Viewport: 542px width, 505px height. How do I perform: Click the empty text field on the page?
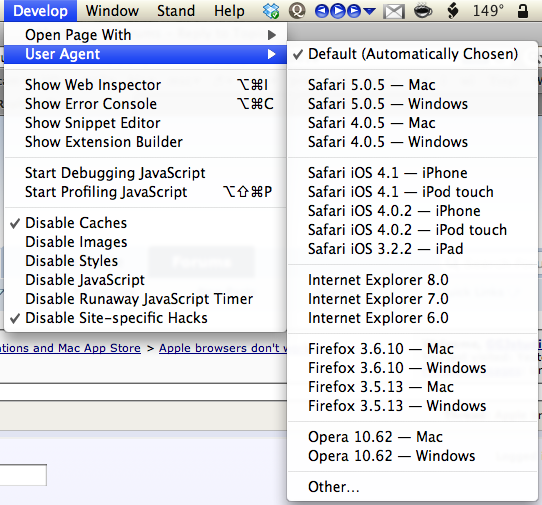point(23,475)
